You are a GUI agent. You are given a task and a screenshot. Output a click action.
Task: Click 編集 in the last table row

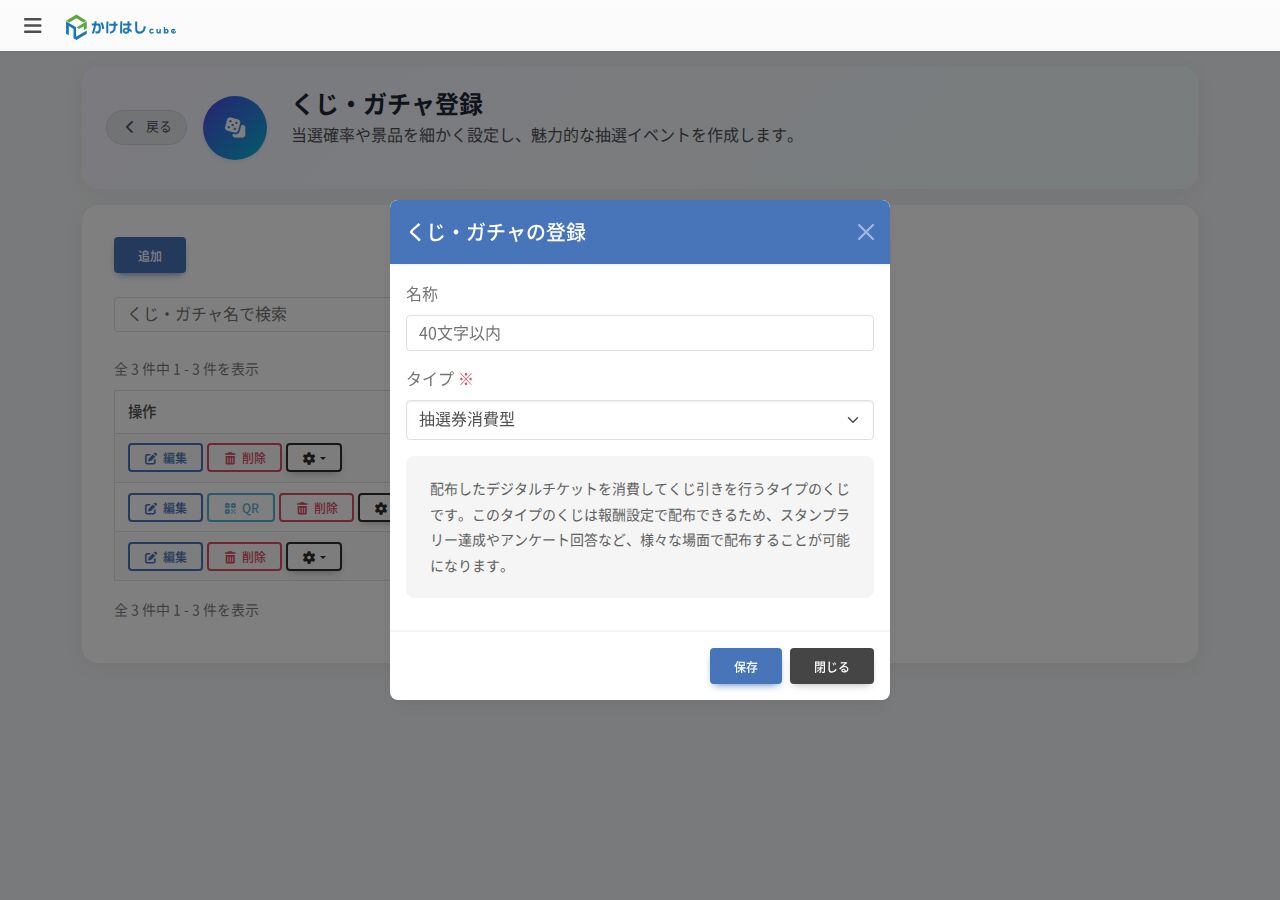pos(165,557)
